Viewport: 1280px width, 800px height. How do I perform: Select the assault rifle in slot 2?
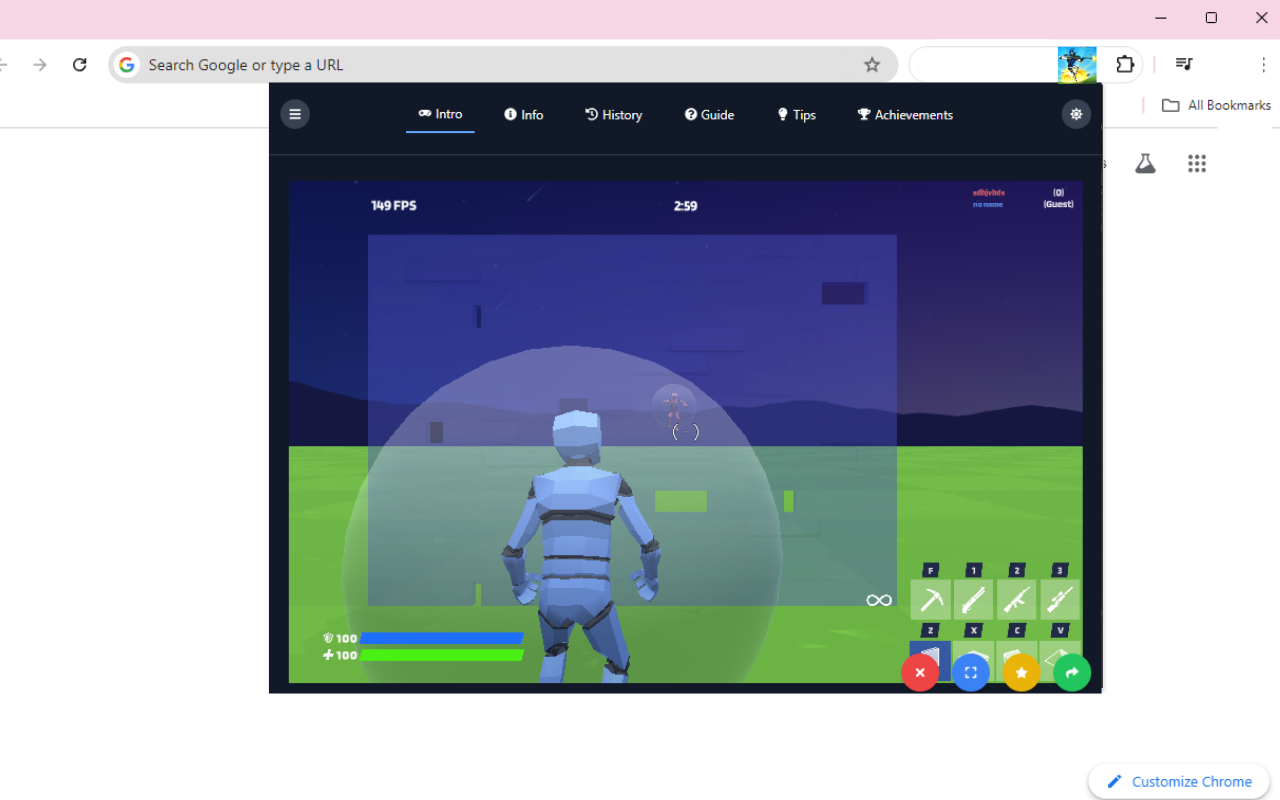click(x=1016, y=600)
